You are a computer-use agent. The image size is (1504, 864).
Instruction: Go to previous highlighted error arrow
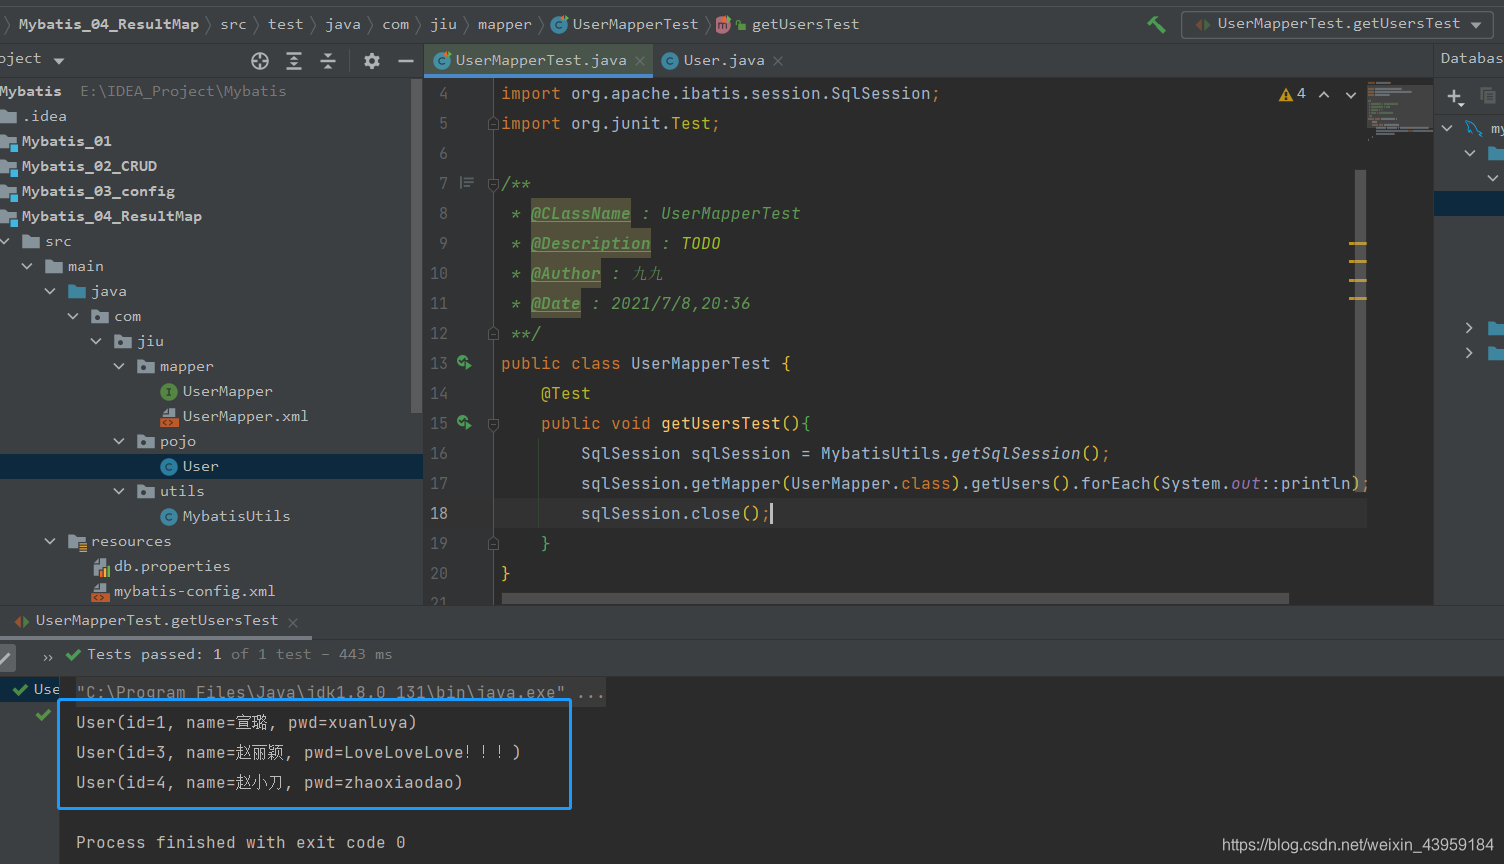pyautogui.click(x=1324, y=94)
